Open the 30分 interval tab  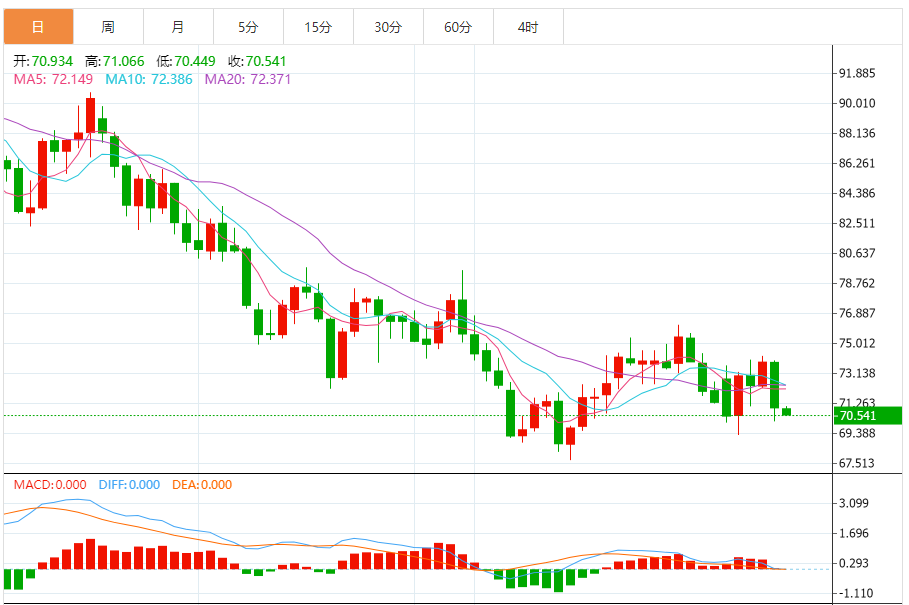pyautogui.click(x=388, y=27)
